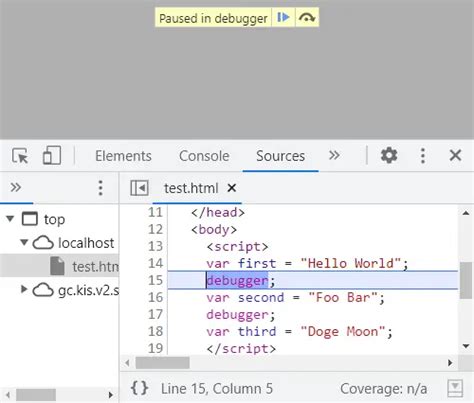Click the editor horizontal scrollbar thumb
The height and width of the screenshot is (403, 474).
click(163, 363)
